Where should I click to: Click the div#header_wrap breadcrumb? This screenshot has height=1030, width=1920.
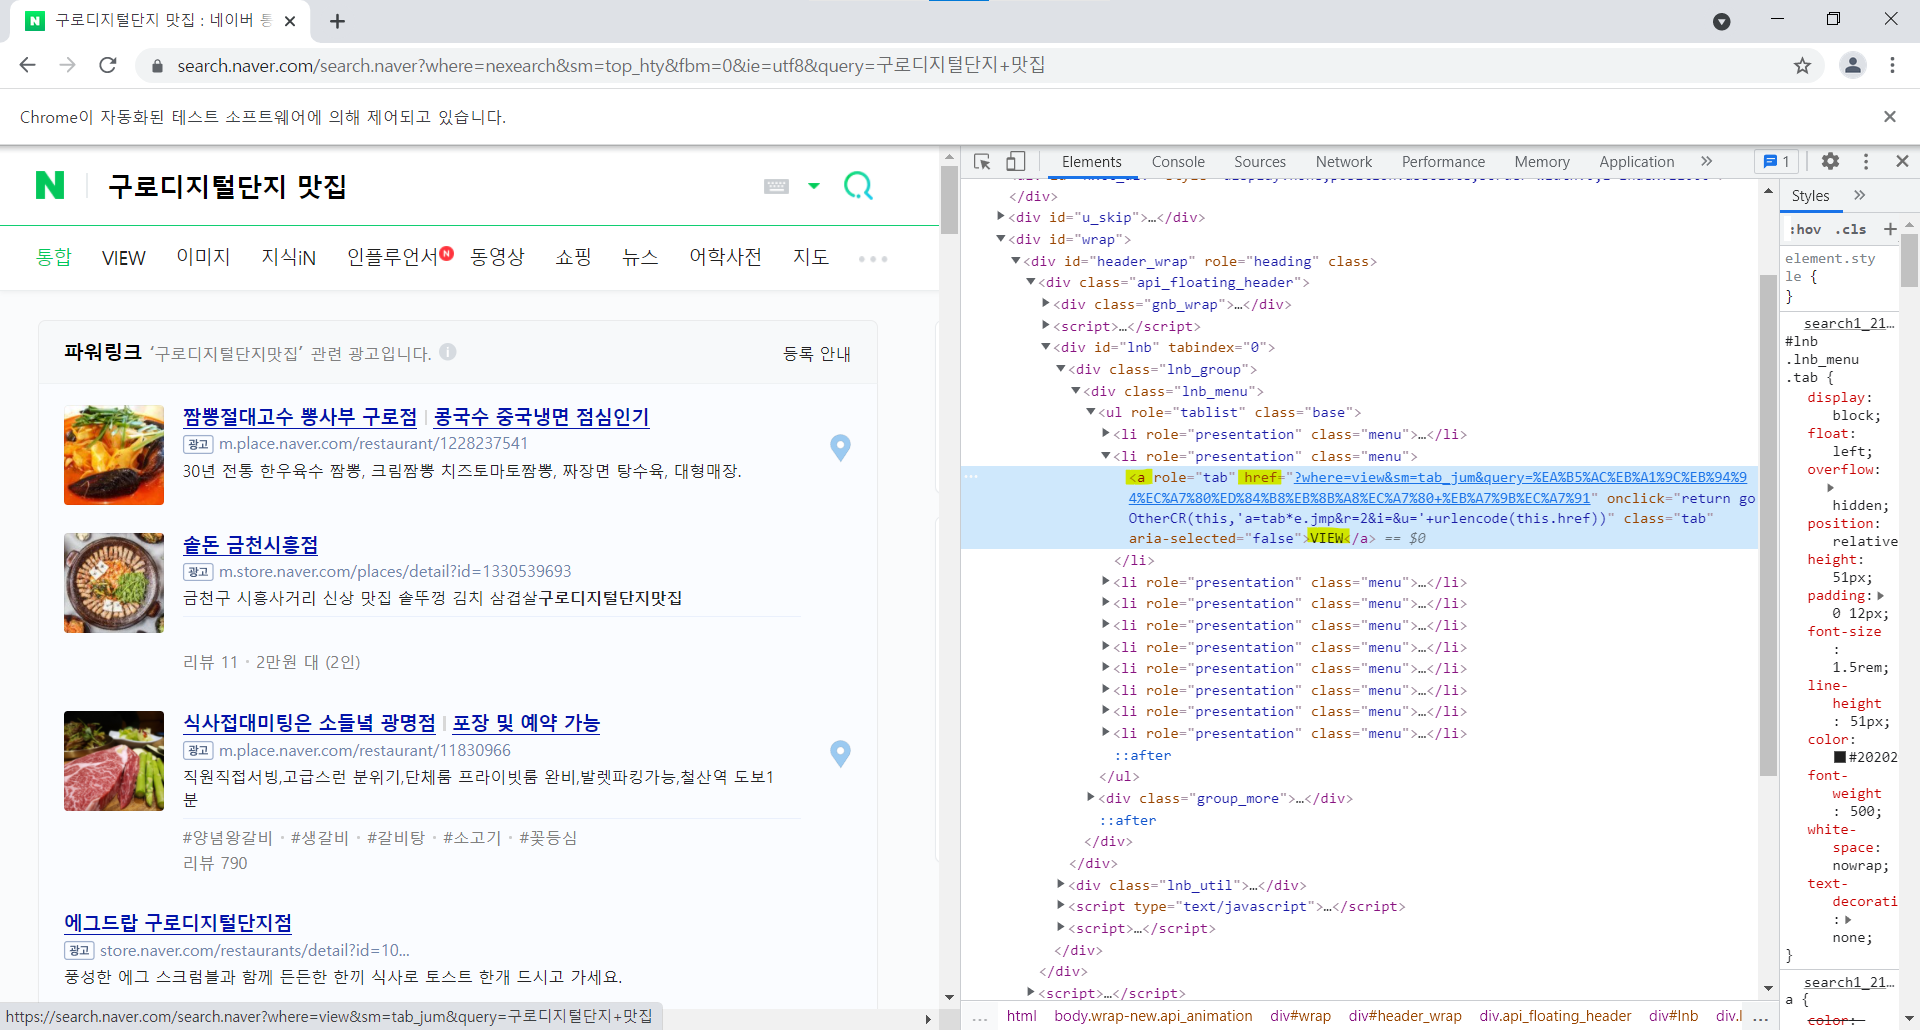pos(1405,1015)
